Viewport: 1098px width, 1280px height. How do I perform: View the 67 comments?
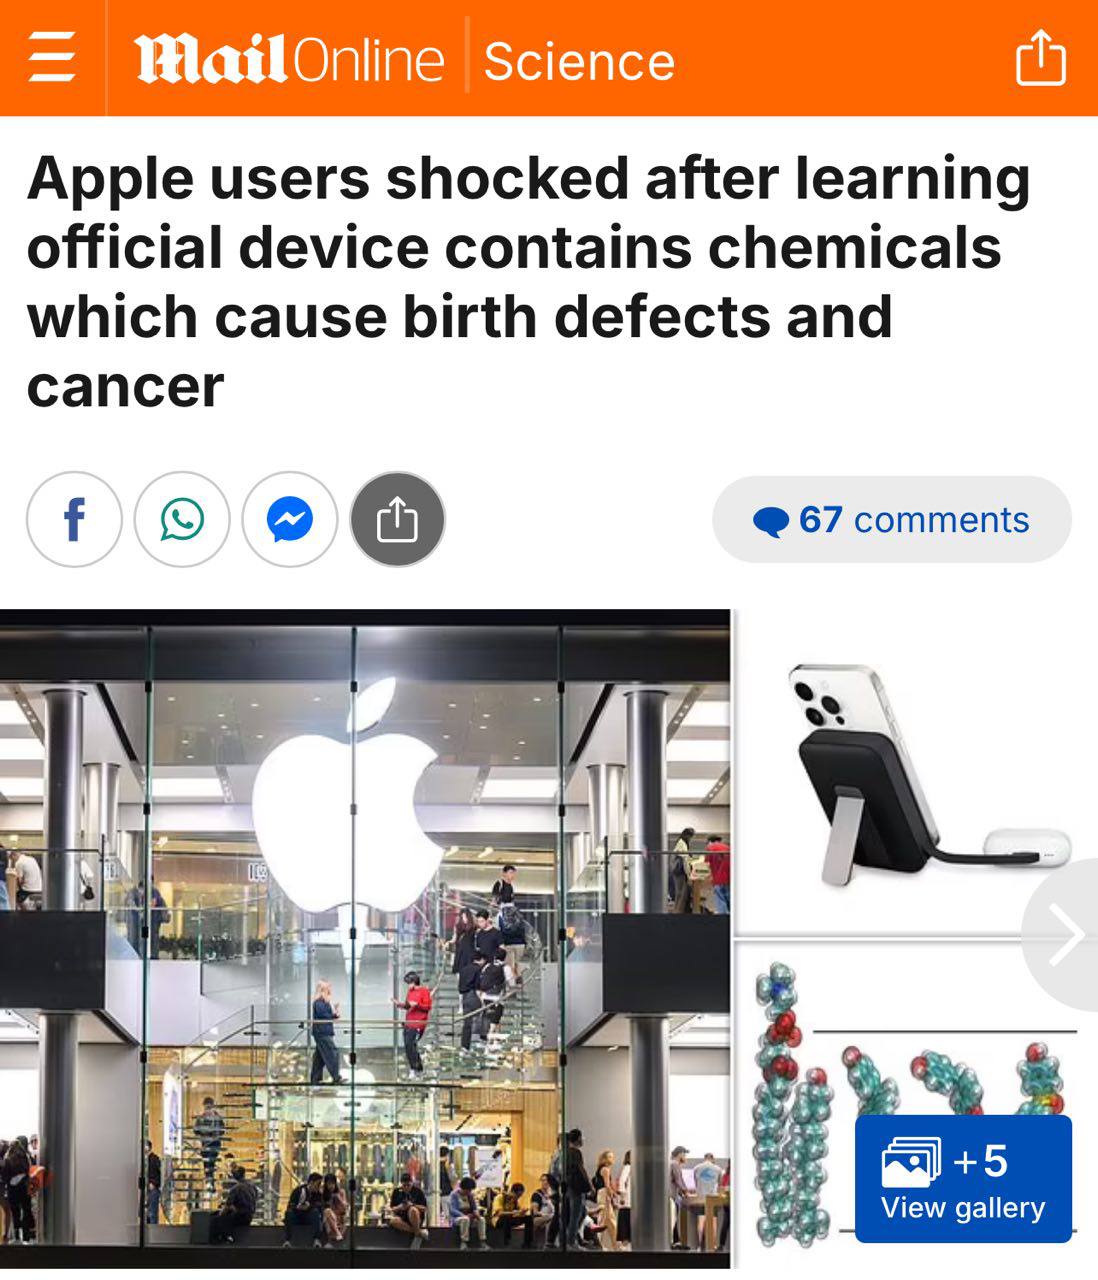click(x=892, y=520)
